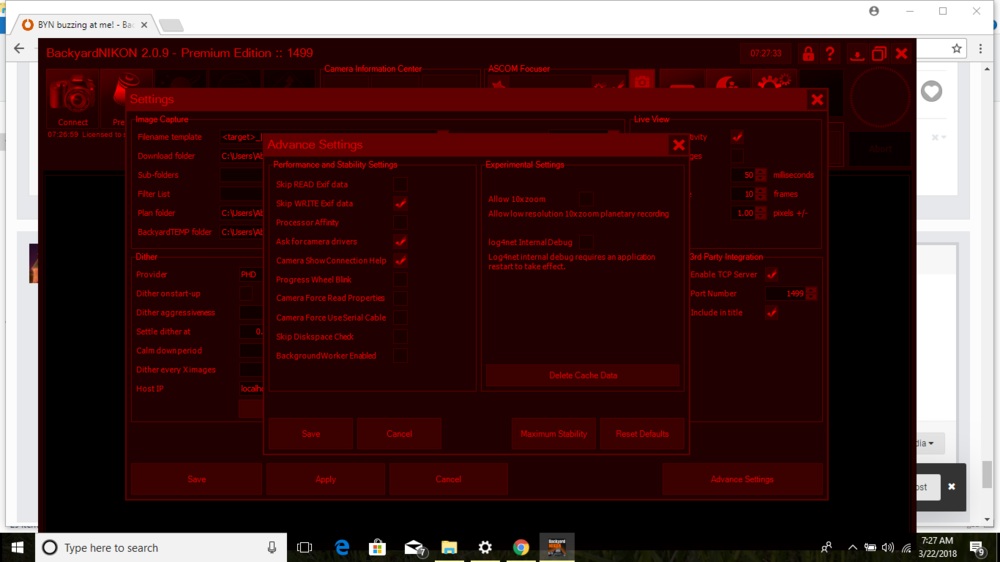Adjust the 50 milliseconds stepper arrows
Screen dimensions: 1000x562
pyautogui.click(x=760, y=175)
